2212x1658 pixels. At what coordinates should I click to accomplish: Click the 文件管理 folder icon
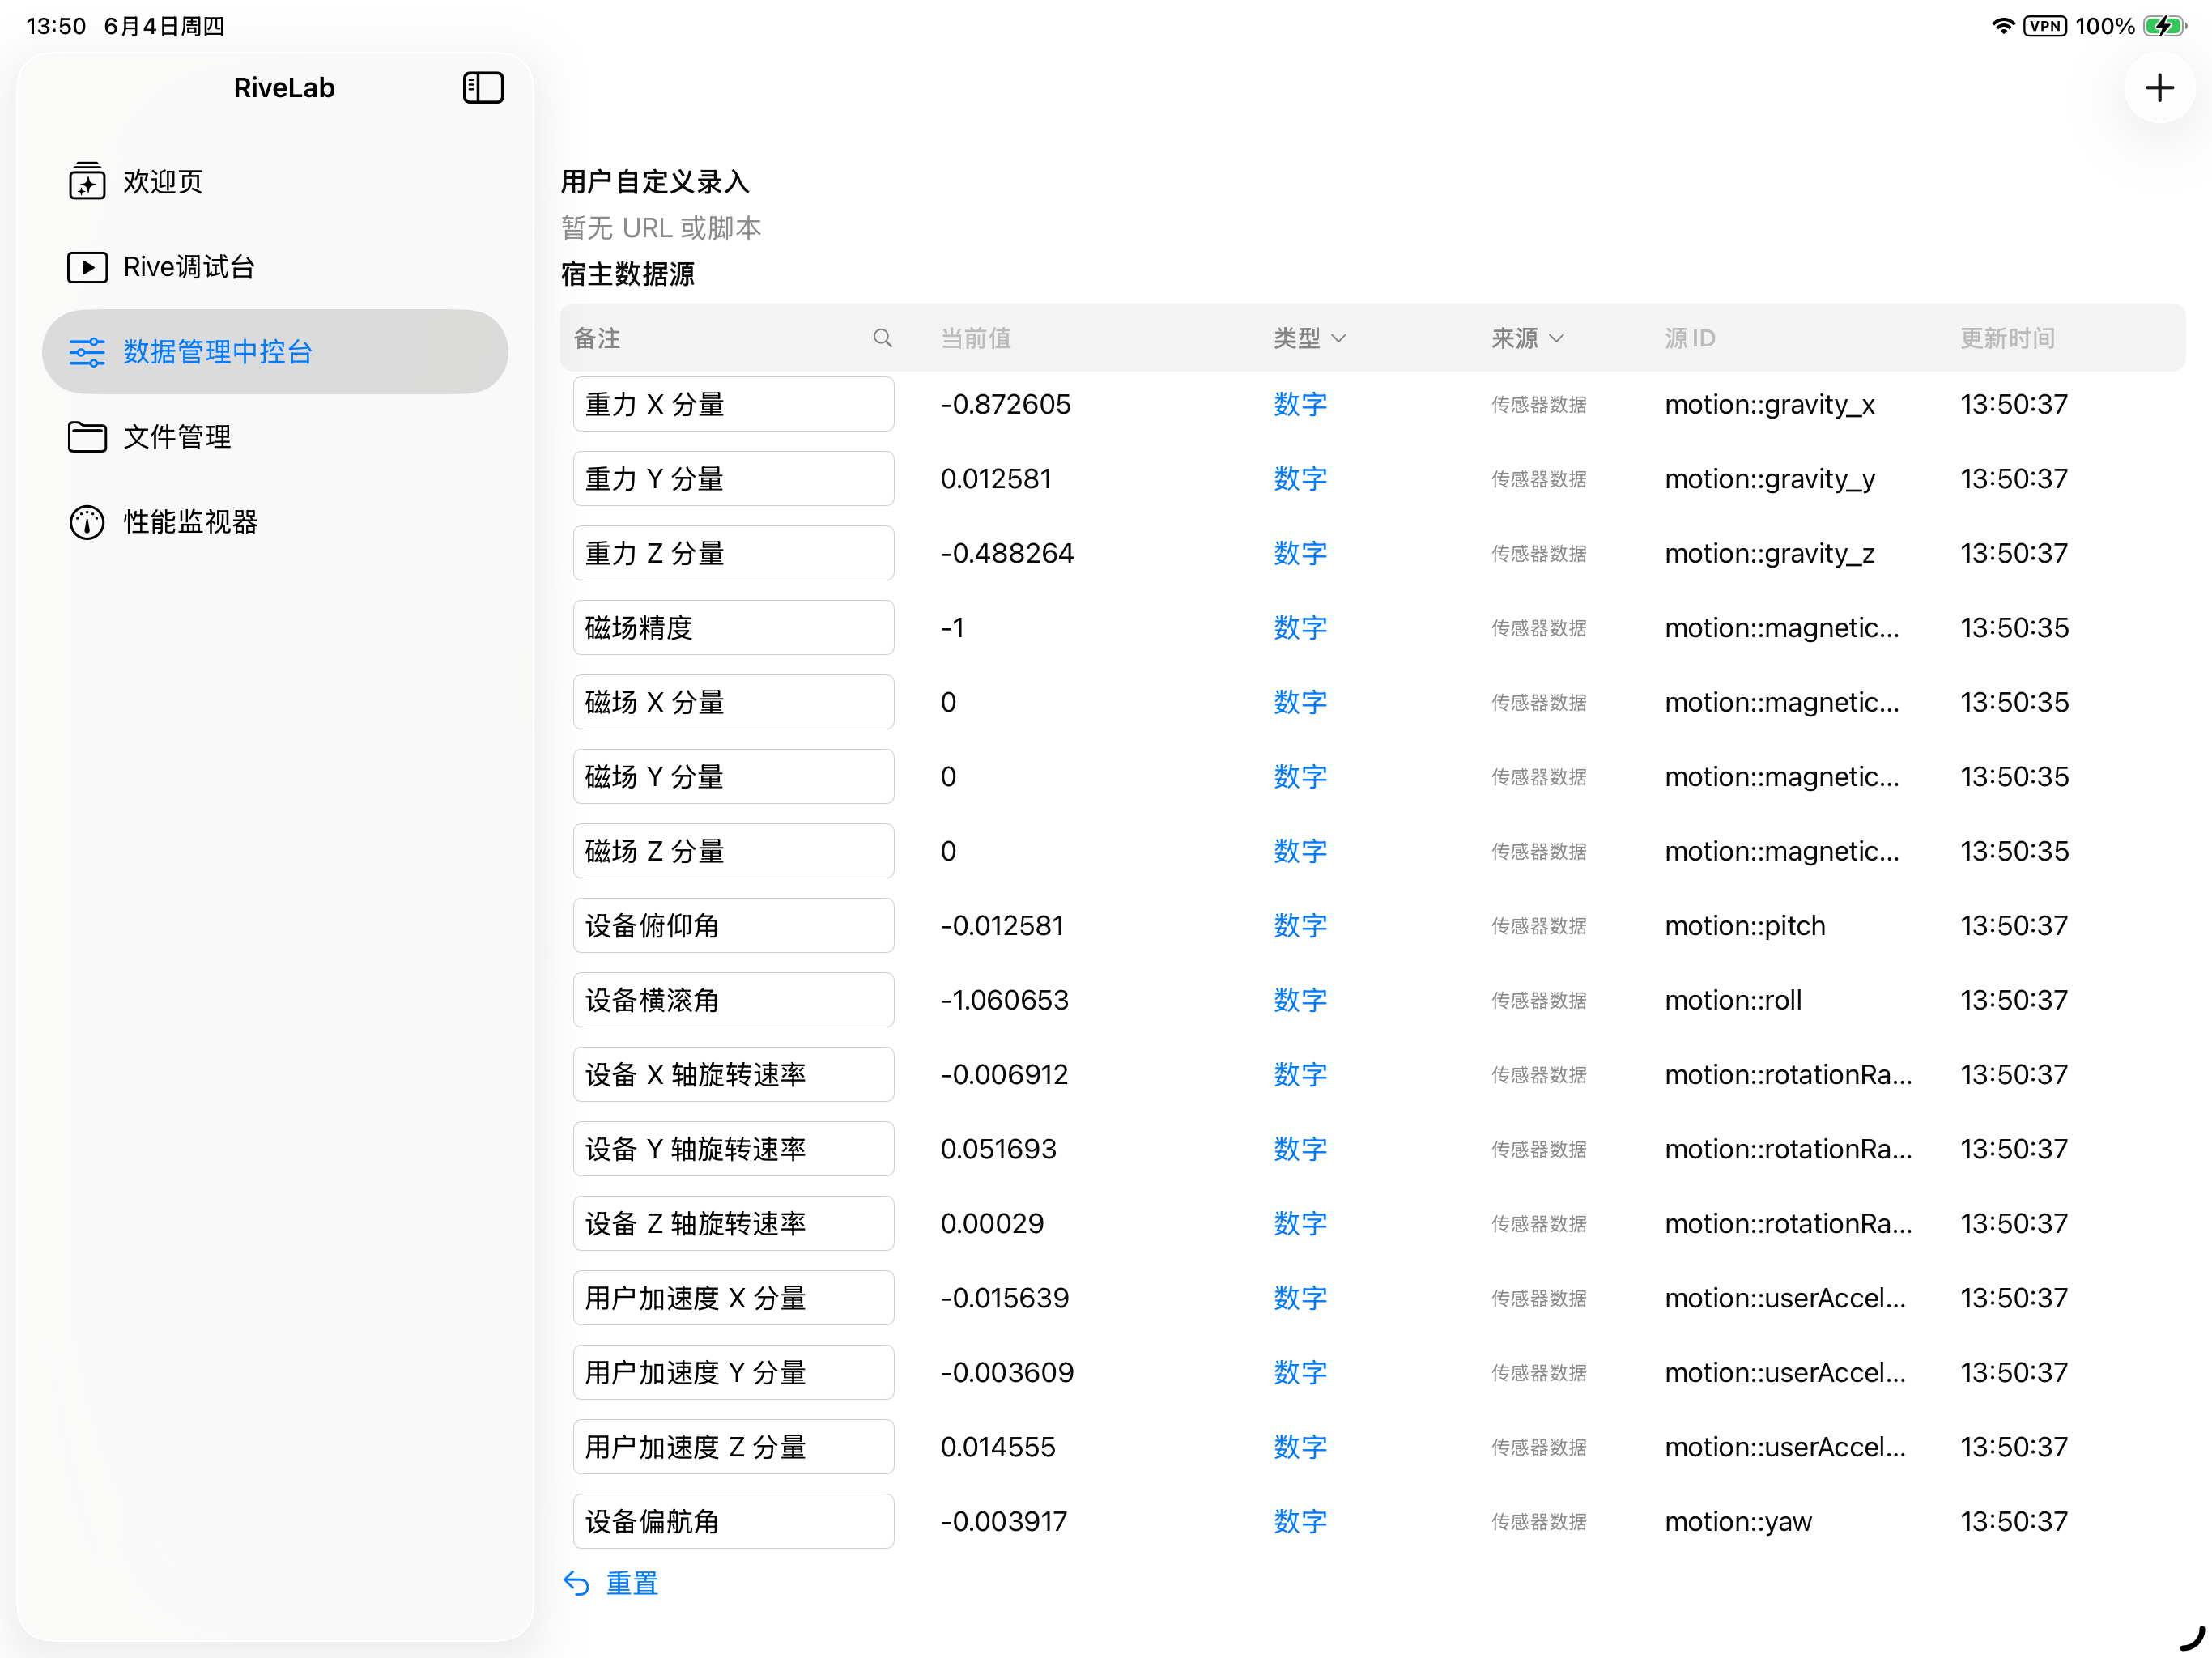point(87,437)
